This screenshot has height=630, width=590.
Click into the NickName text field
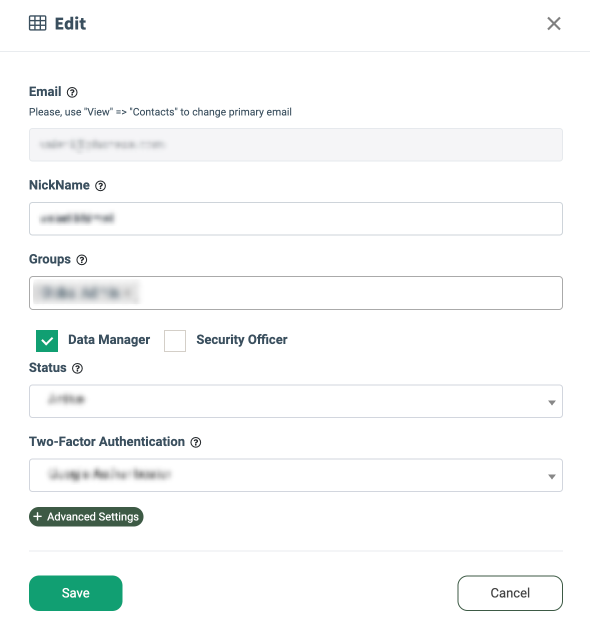tap(296, 219)
